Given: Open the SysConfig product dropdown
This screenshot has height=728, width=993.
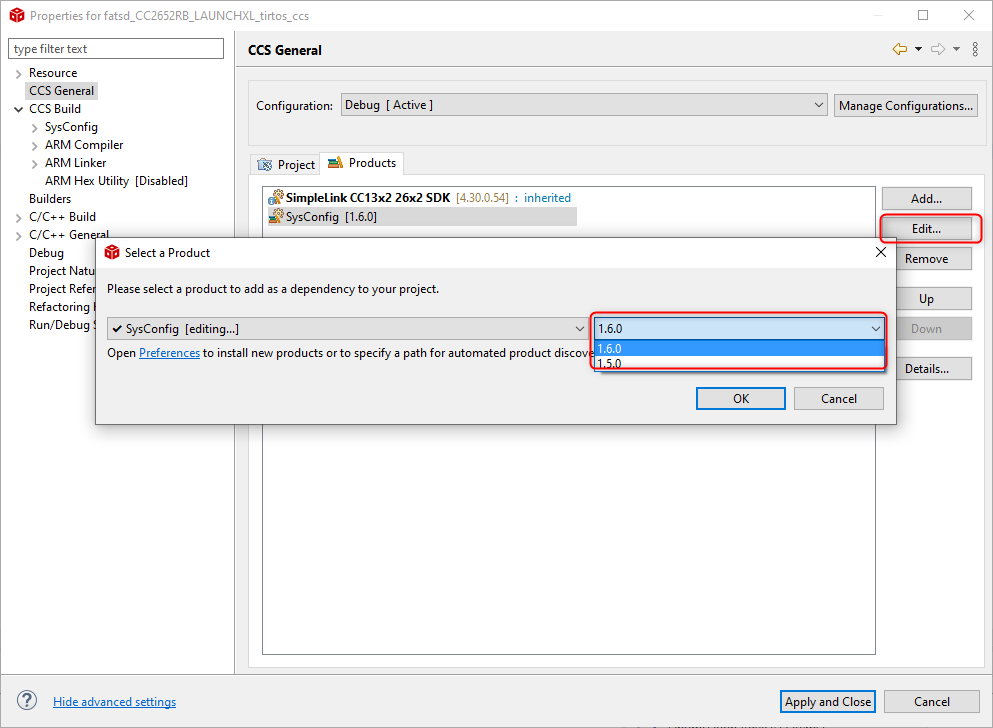Looking at the screenshot, I should point(347,329).
